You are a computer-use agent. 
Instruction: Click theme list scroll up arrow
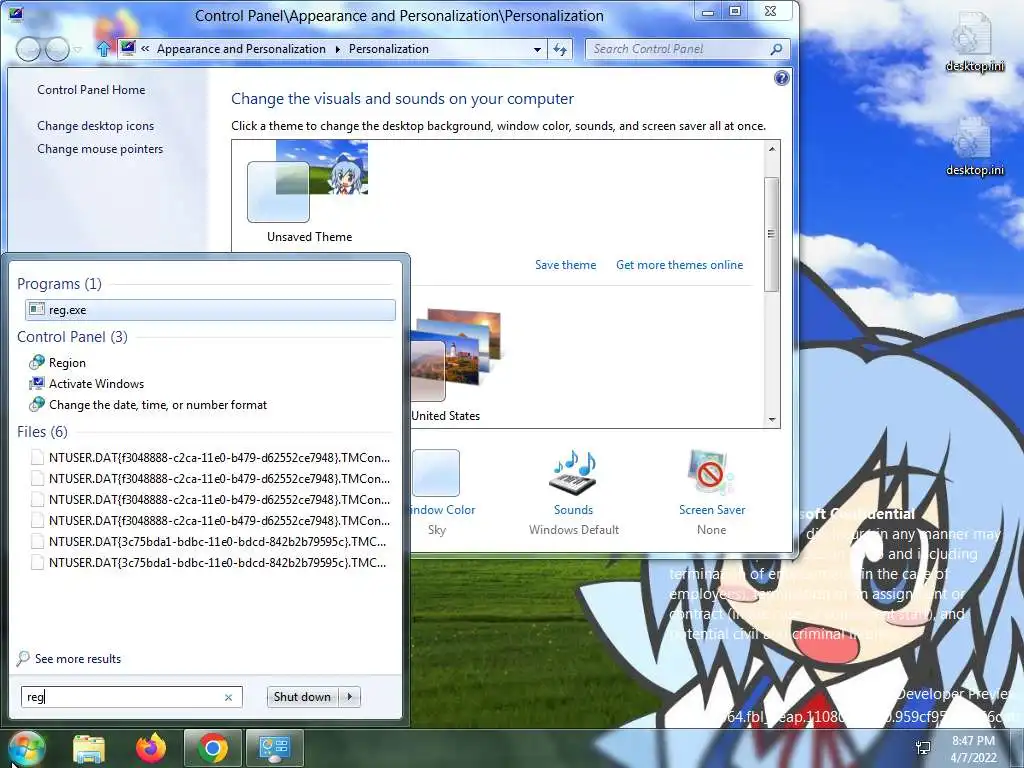pos(772,150)
